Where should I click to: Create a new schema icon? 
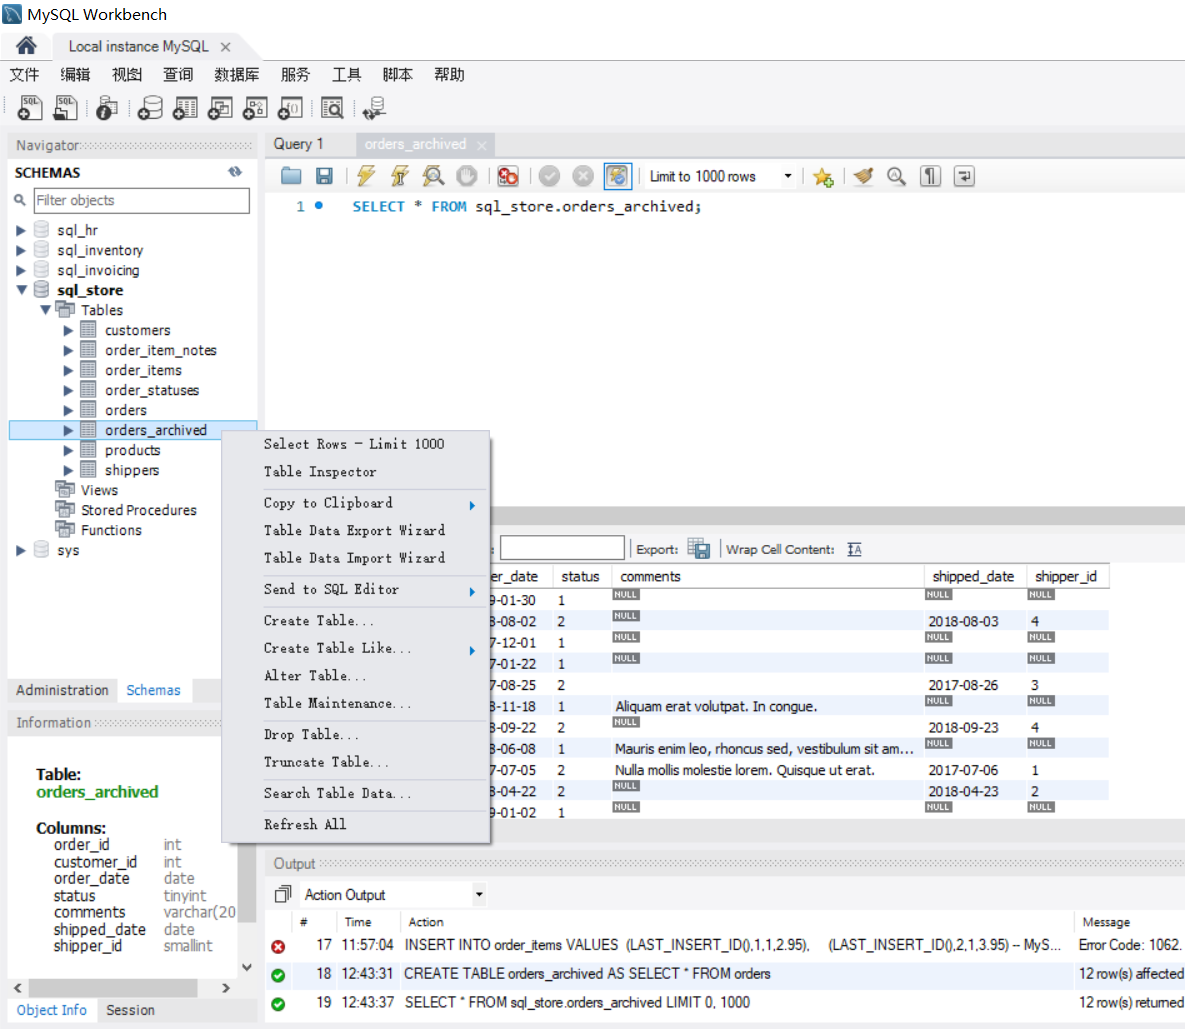tap(150, 108)
